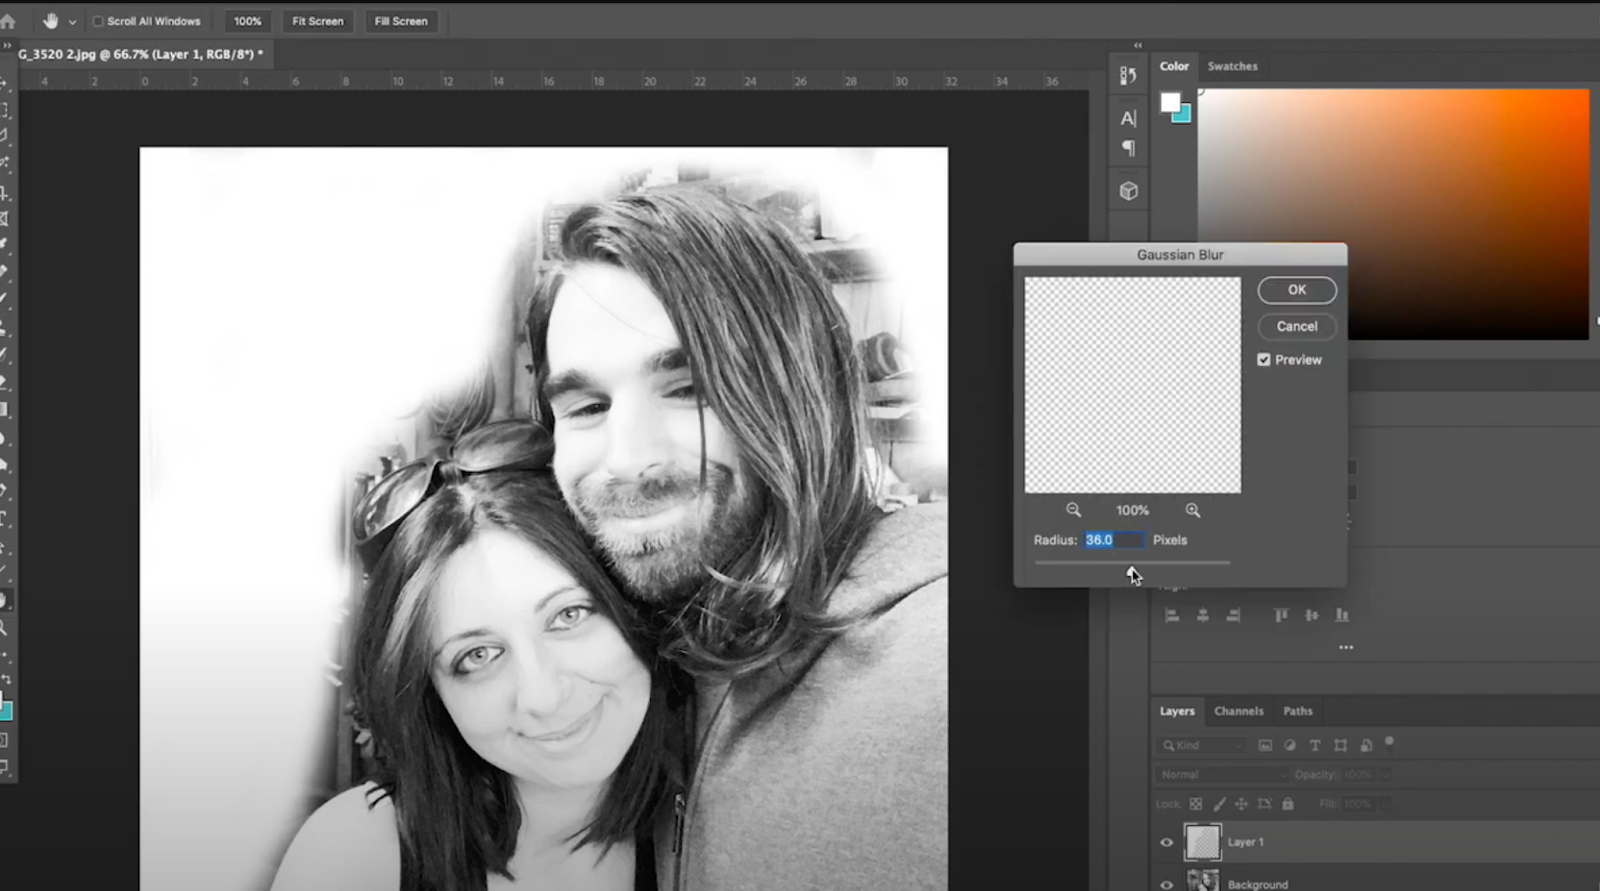
Task: Toggle the Preview checkbox in Gaussian Blur
Action: pyautogui.click(x=1264, y=360)
